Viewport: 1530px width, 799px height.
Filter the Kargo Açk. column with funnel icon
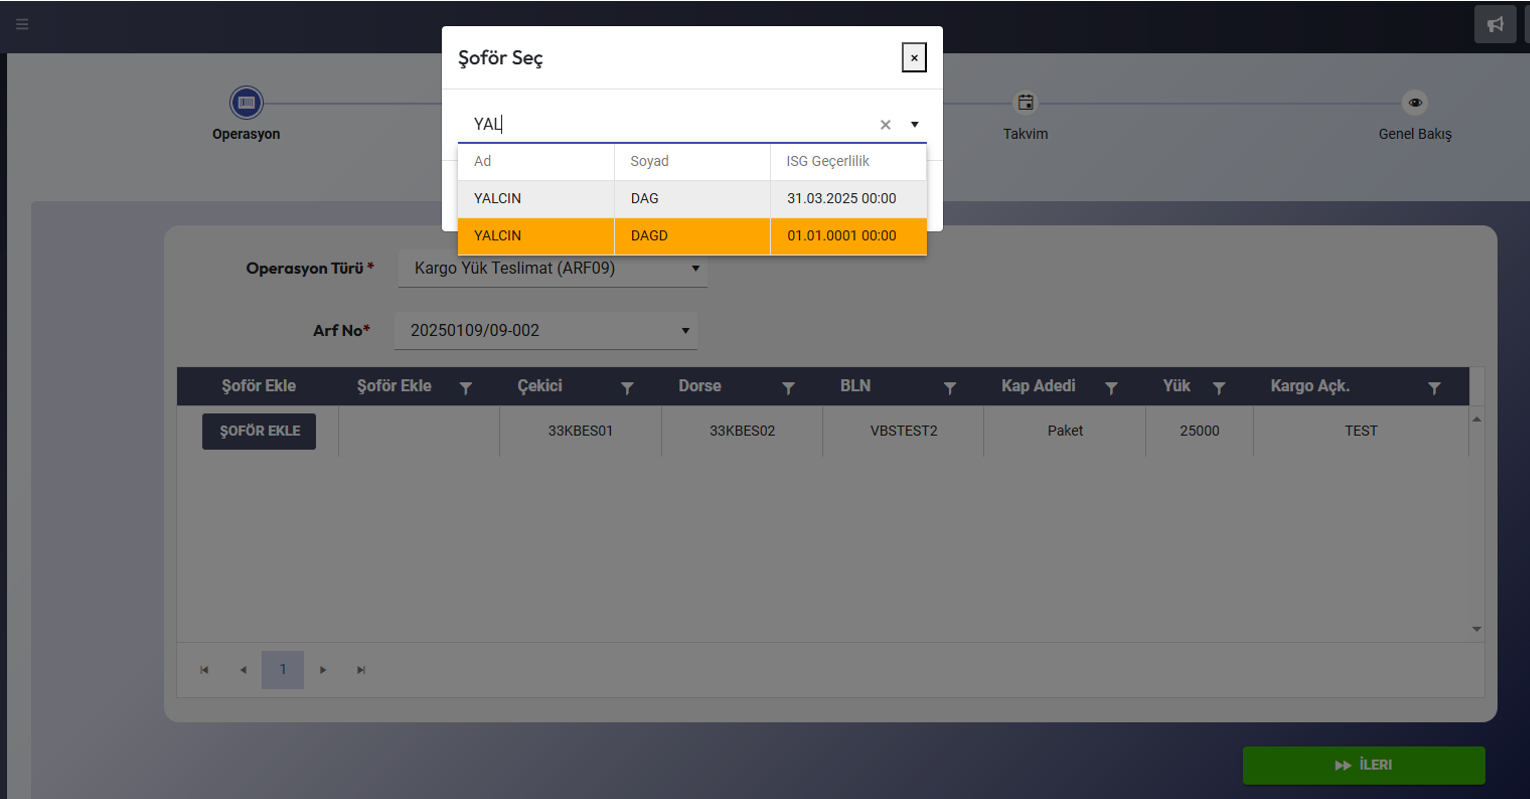tap(1434, 387)
